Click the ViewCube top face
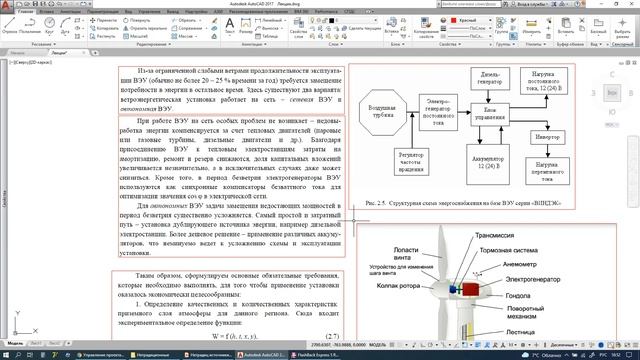The image size is (640, 360). 612,93
